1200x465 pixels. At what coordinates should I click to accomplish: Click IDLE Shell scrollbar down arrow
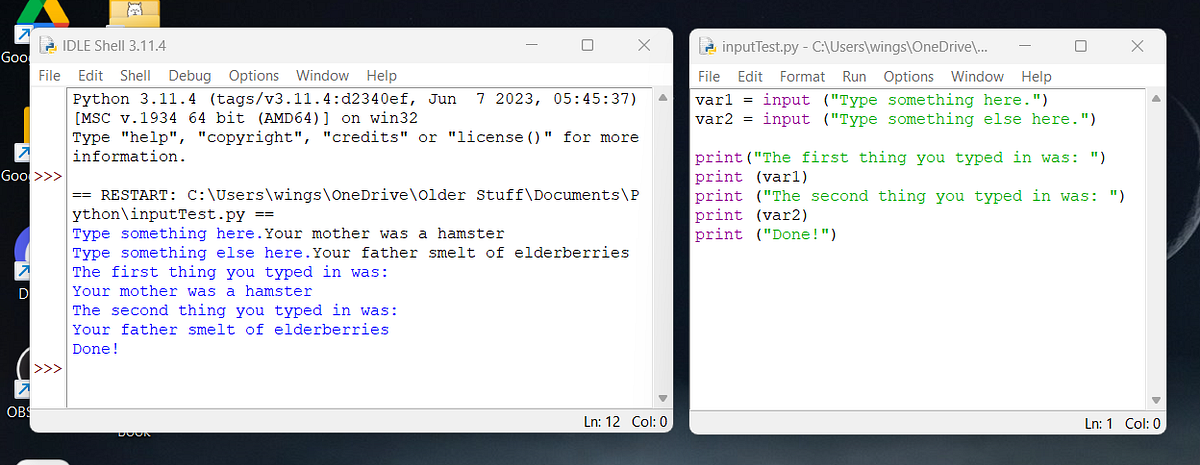[x=661, y=399]
